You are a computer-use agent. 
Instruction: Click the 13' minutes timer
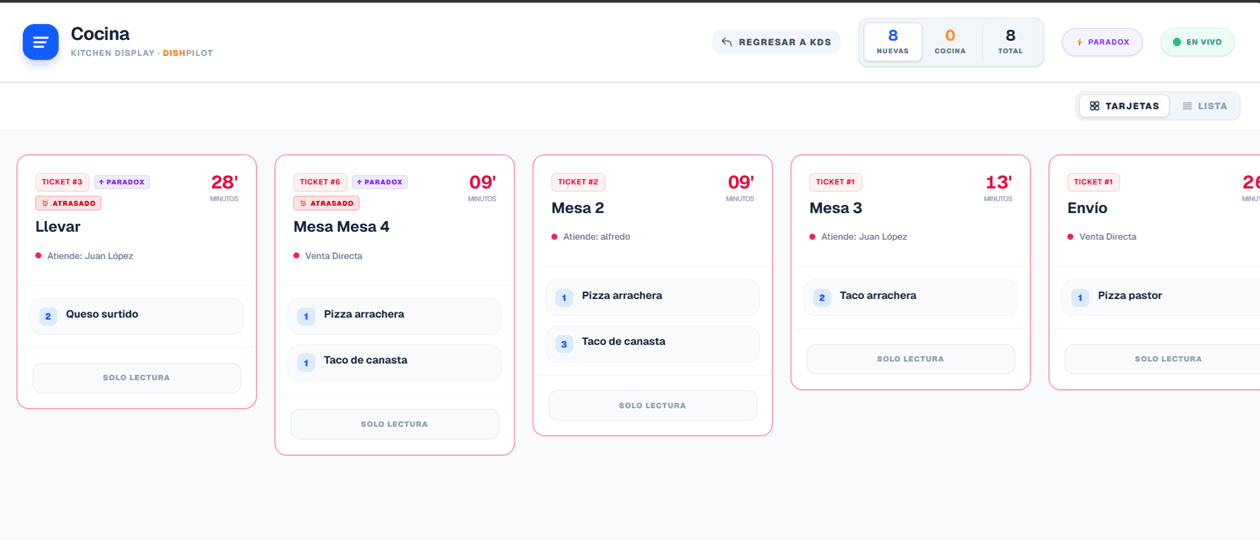[998, 183]
